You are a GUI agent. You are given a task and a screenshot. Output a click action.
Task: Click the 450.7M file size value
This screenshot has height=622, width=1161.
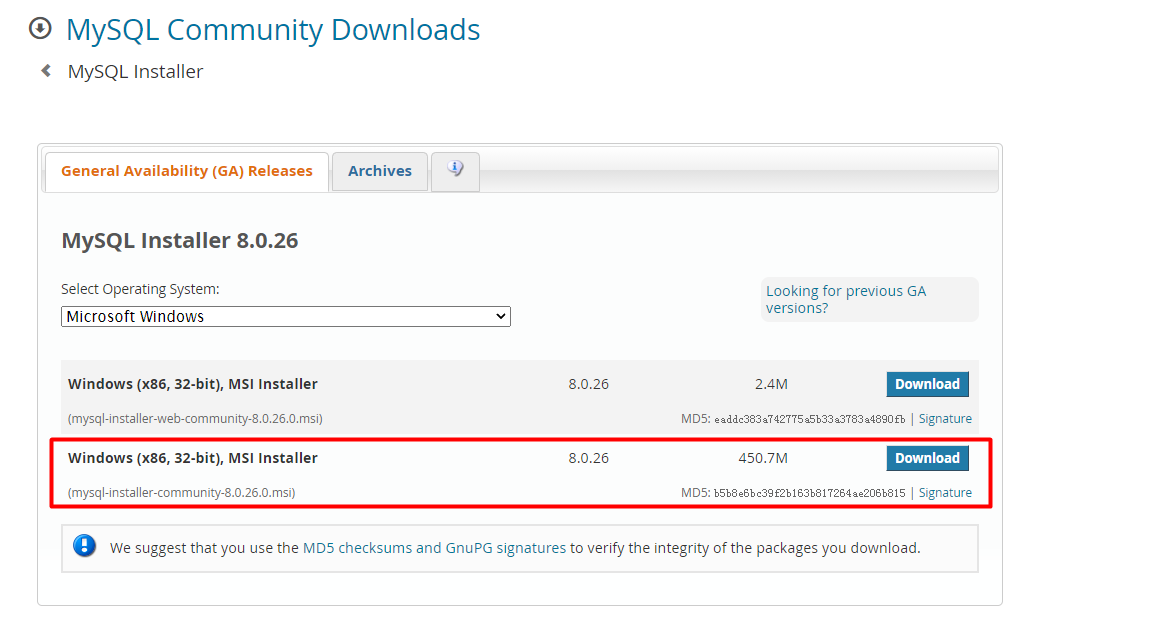[x=763, y=458]
